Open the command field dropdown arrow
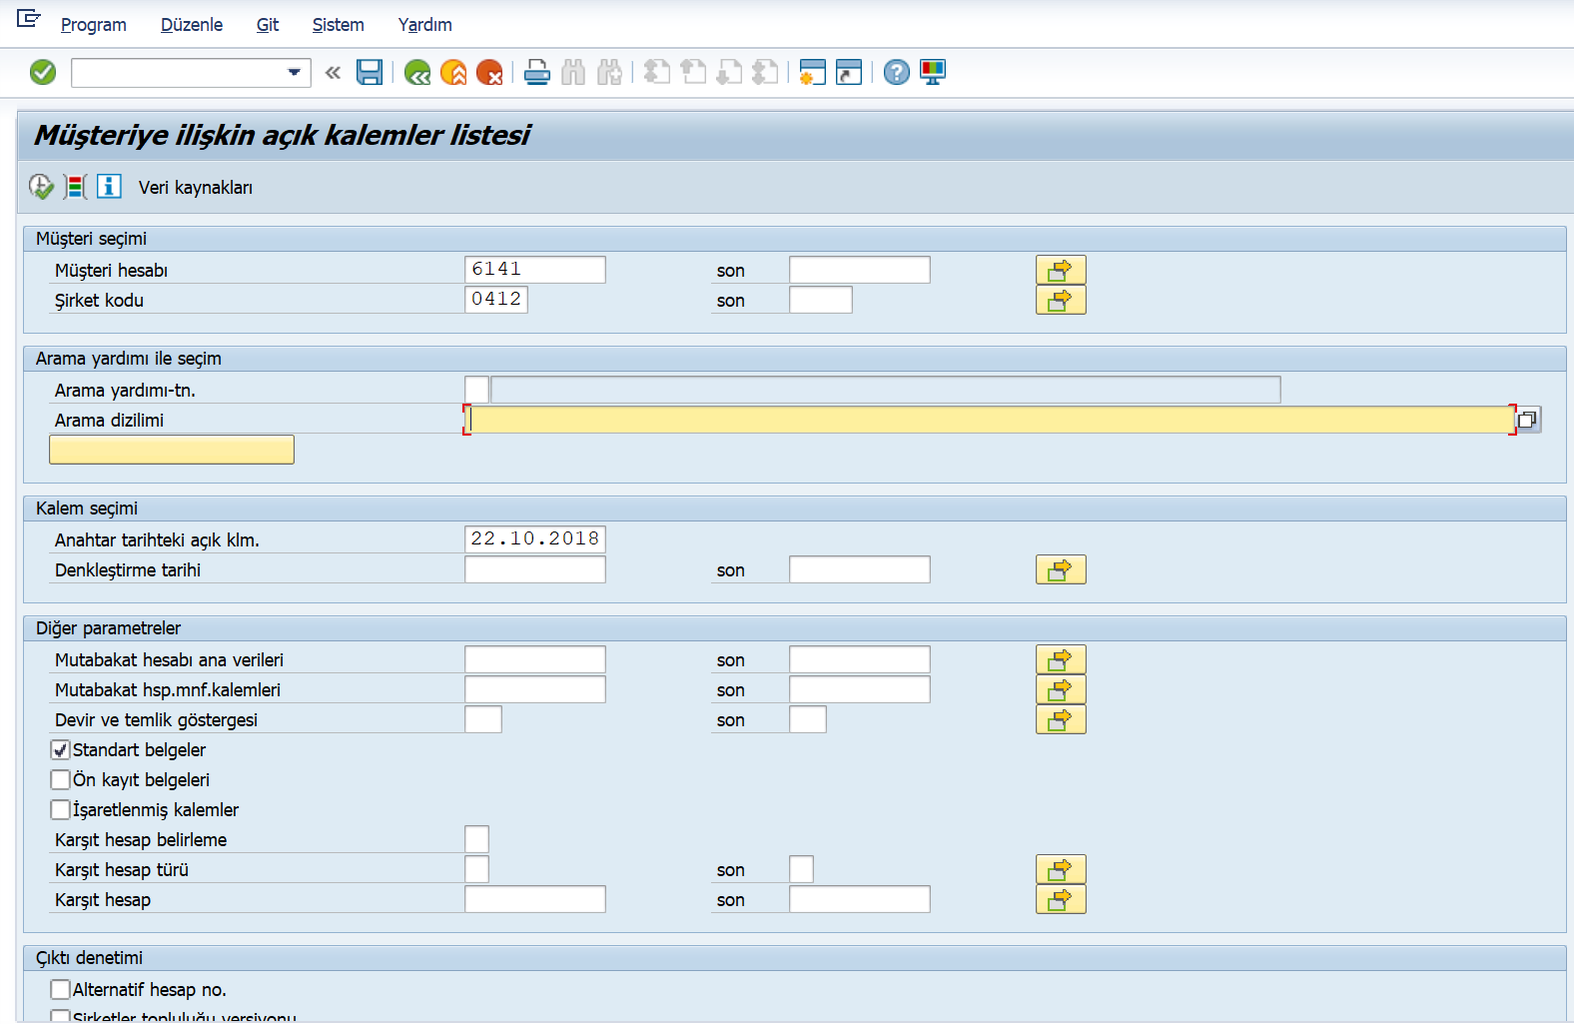1574x1024 pixels. pyautogui.click(x=294, y=72)
